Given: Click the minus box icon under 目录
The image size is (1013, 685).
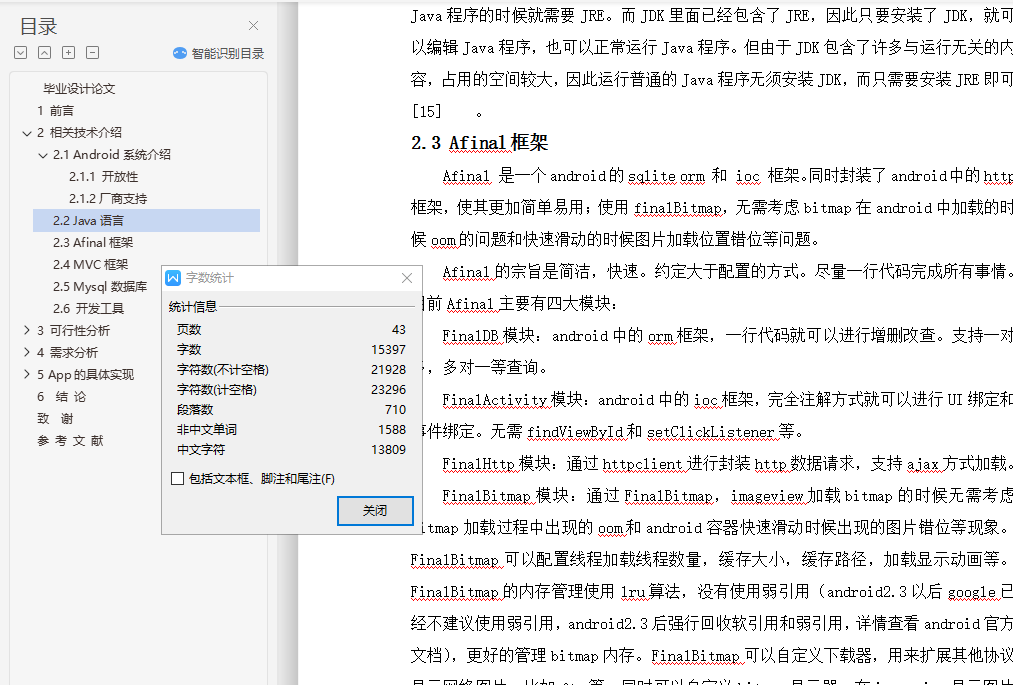Looking at the screenshot, I should [92, 53].
